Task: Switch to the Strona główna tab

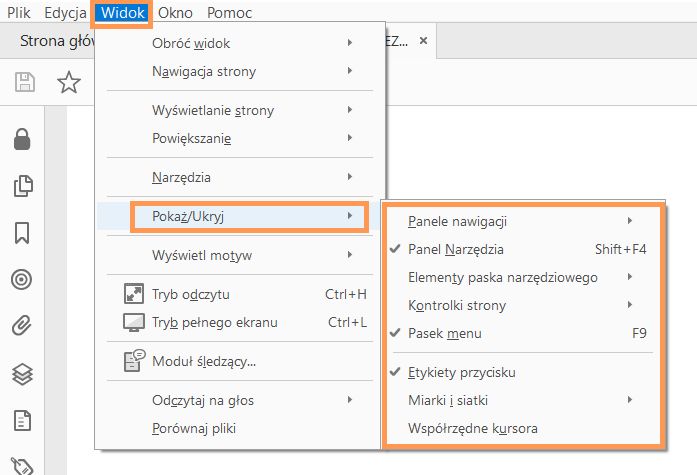Action: tap(57, 41)
